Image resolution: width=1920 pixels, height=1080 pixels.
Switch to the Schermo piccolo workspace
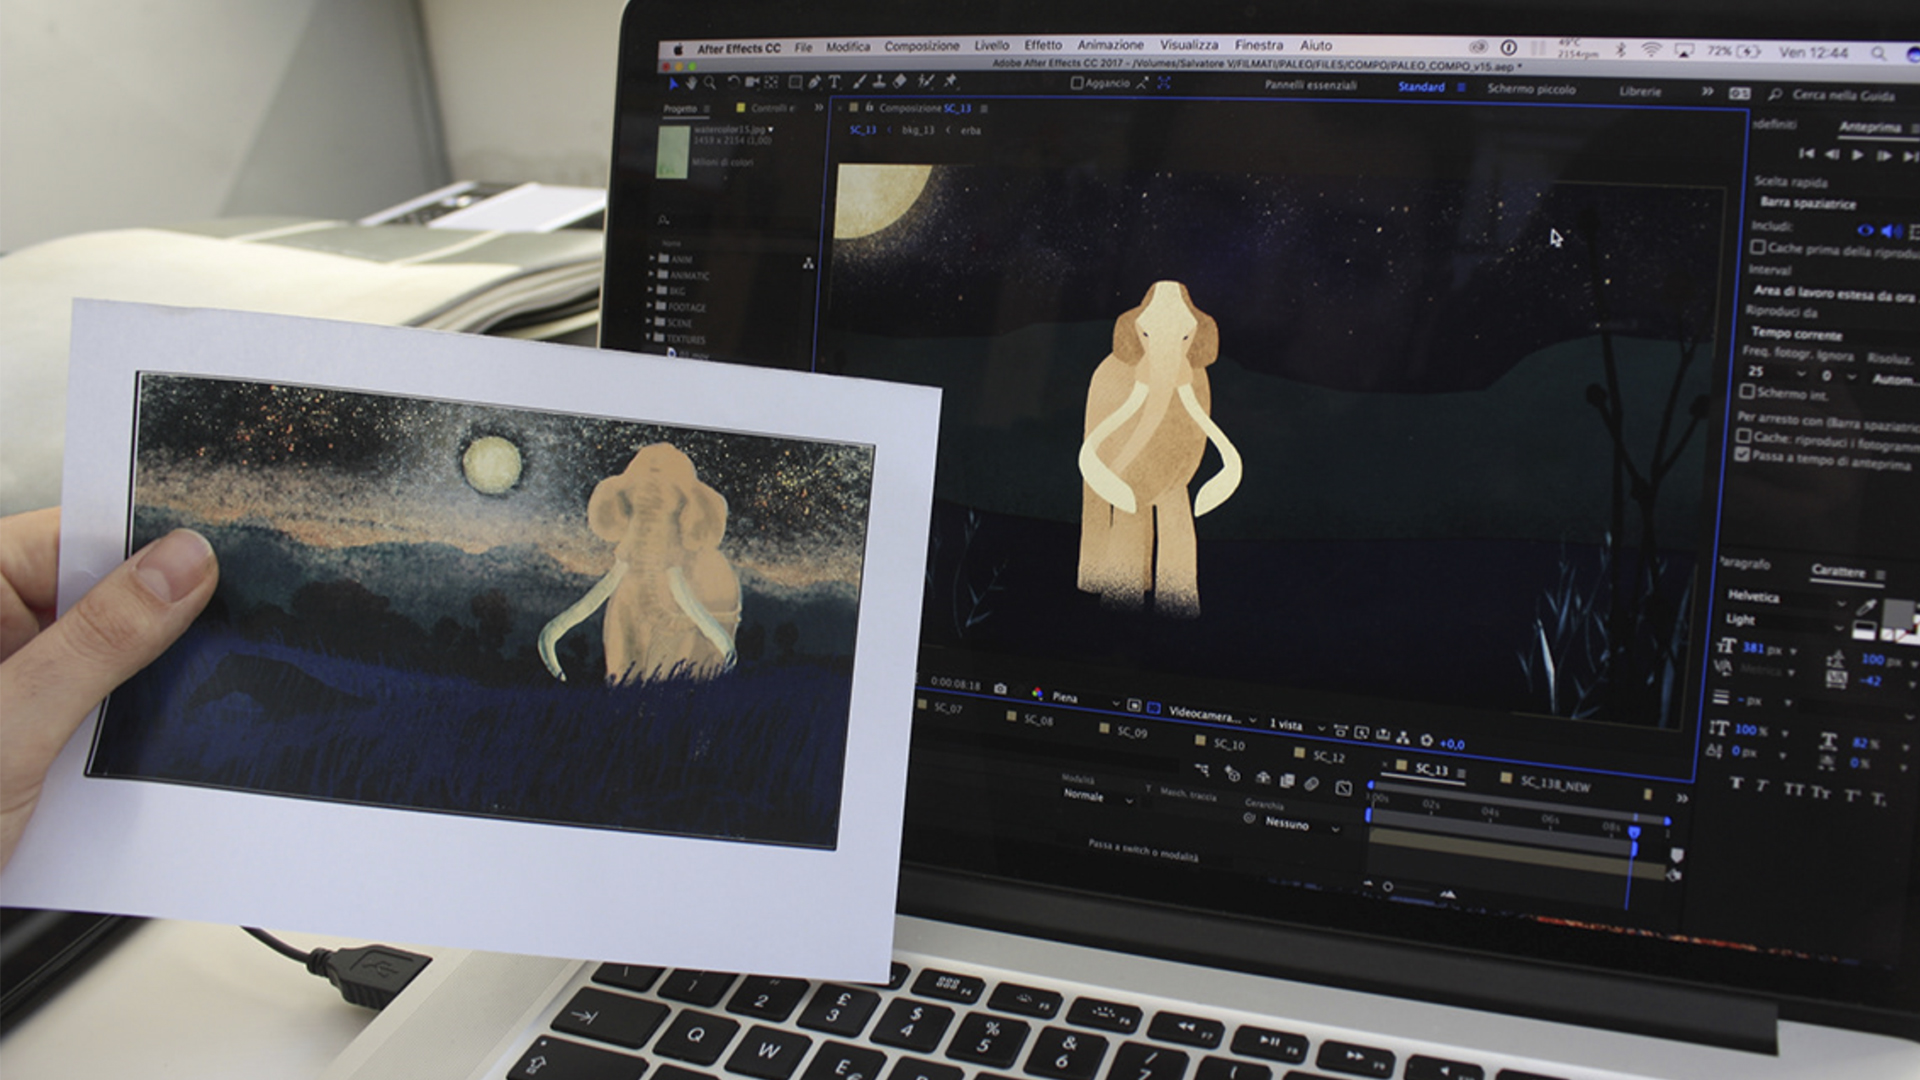pyautogui.click(x=1531, y=89)
